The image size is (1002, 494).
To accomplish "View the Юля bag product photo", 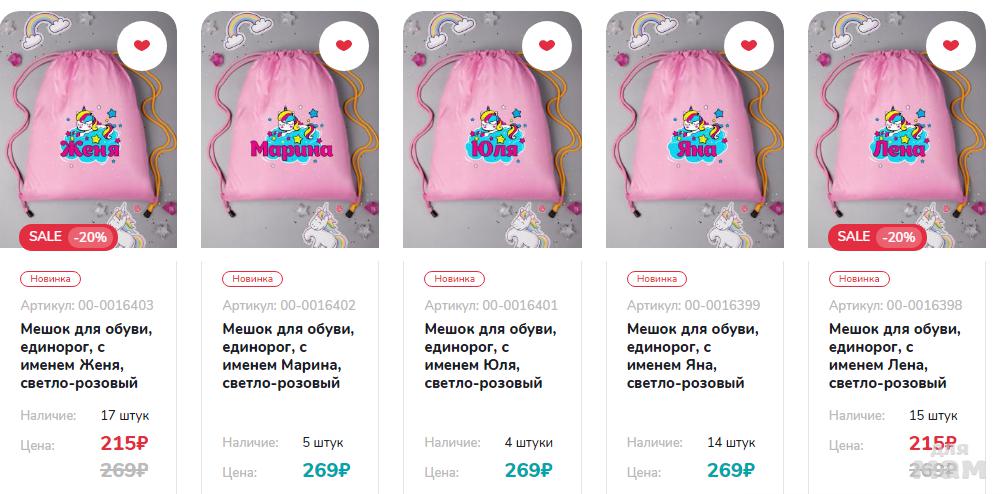I will click(x=492, y=129).
